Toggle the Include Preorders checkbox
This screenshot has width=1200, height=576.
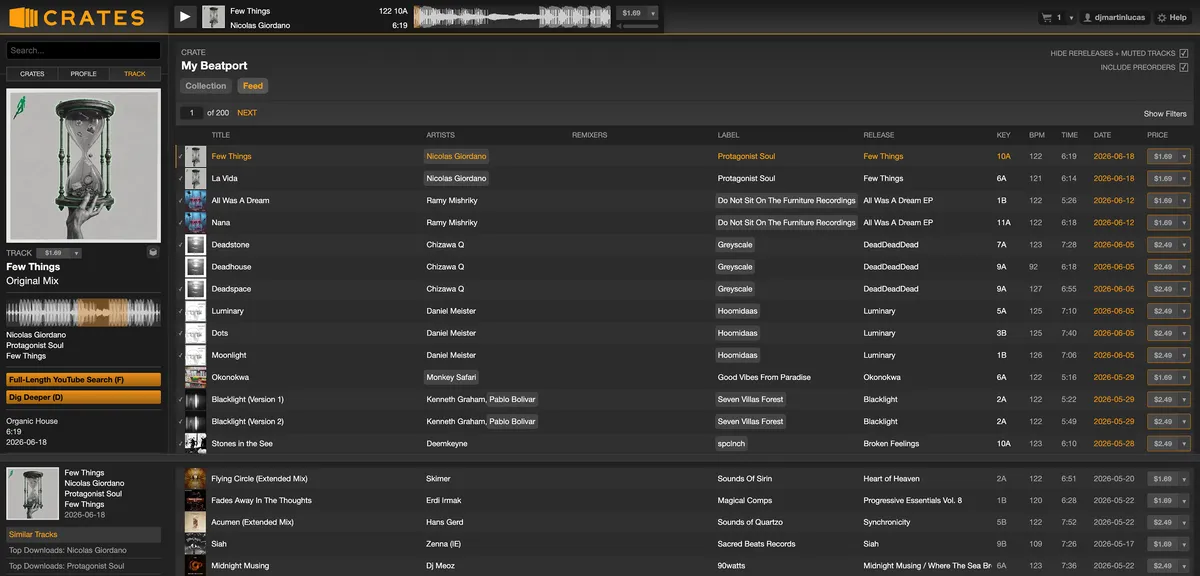coord(1184,67)
